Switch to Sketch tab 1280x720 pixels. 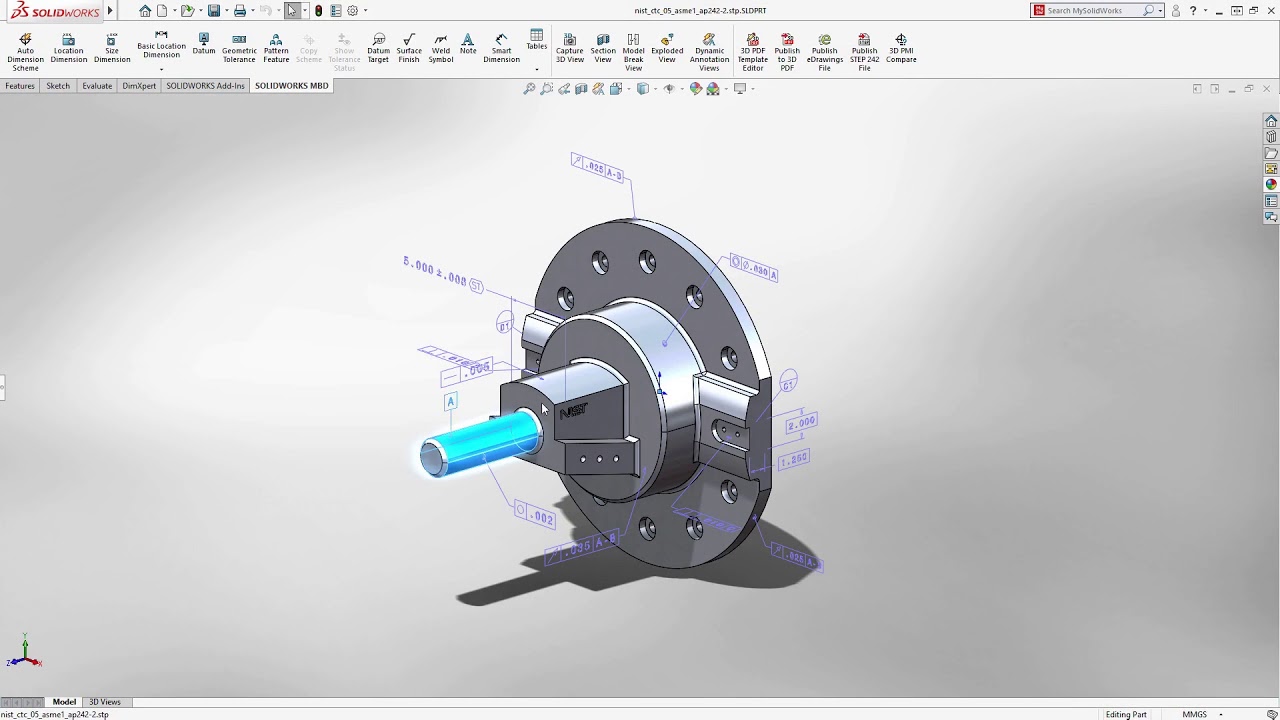tap(58, 86)
